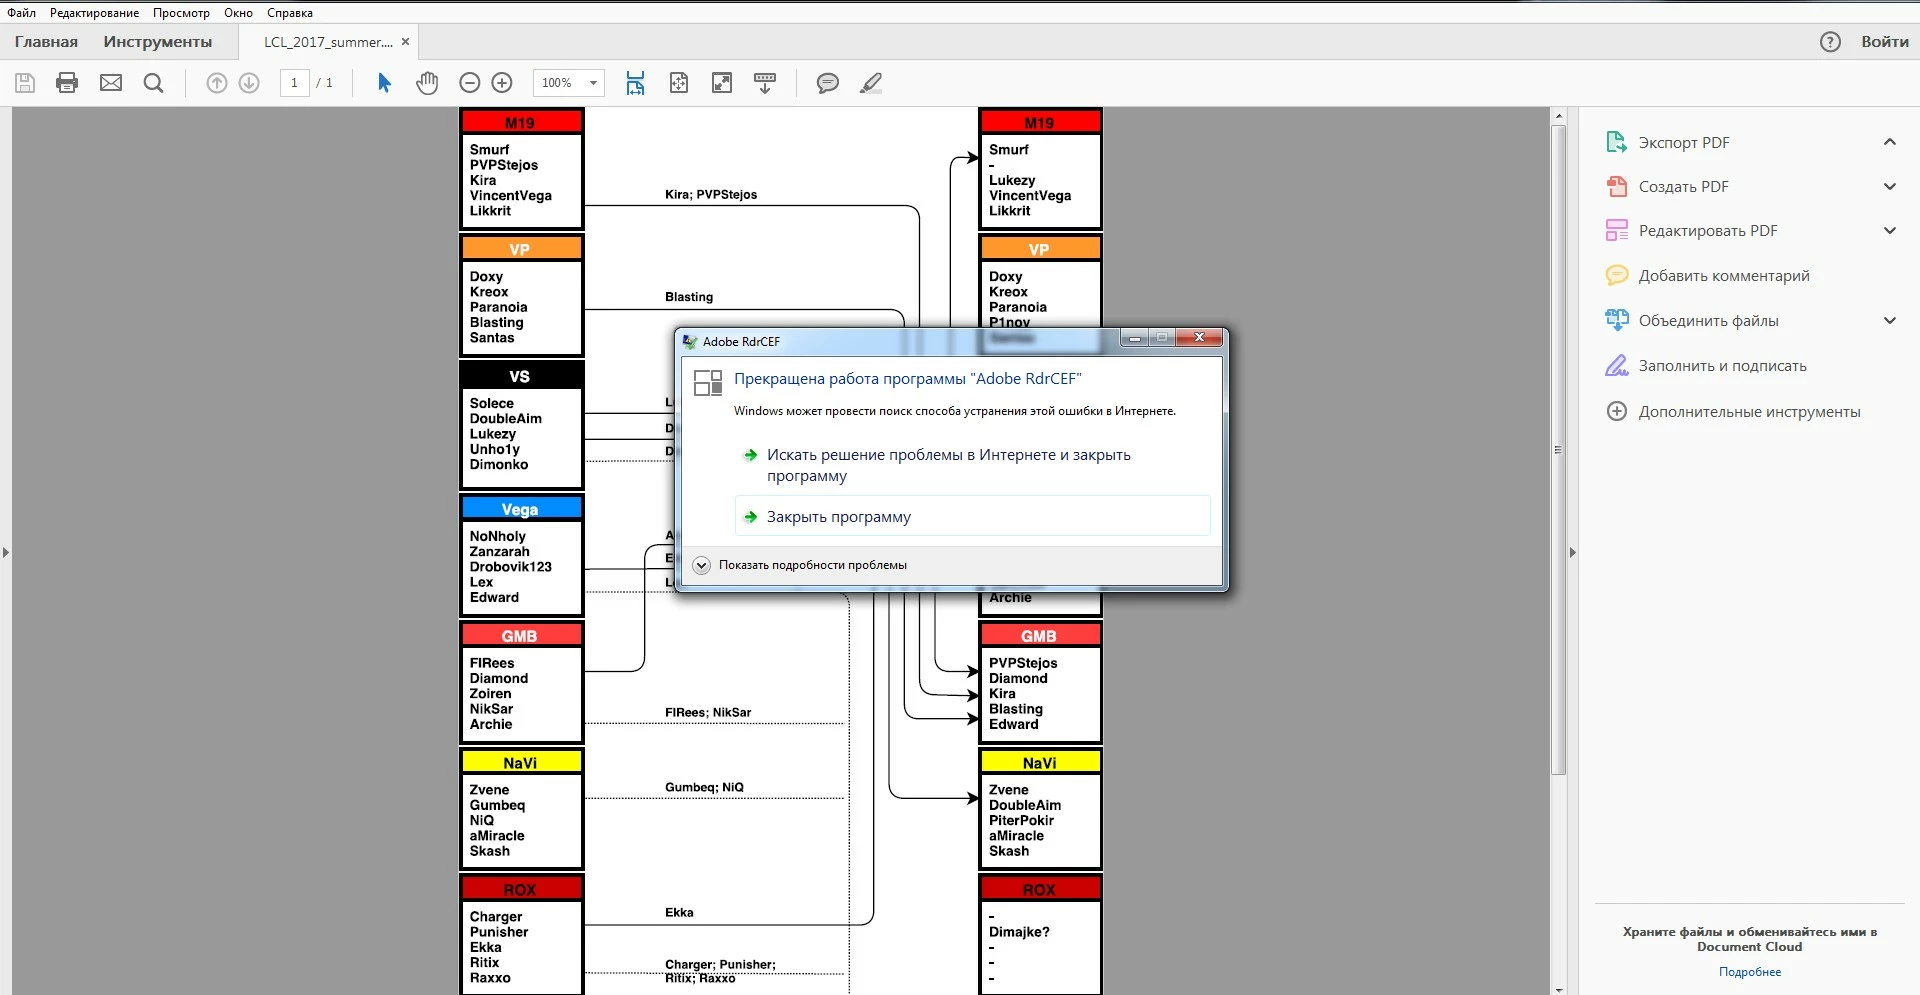The image size is (1920, 995).
Task: Click the document vertical scrollbar thumb
Action: tap(1558, 450)
